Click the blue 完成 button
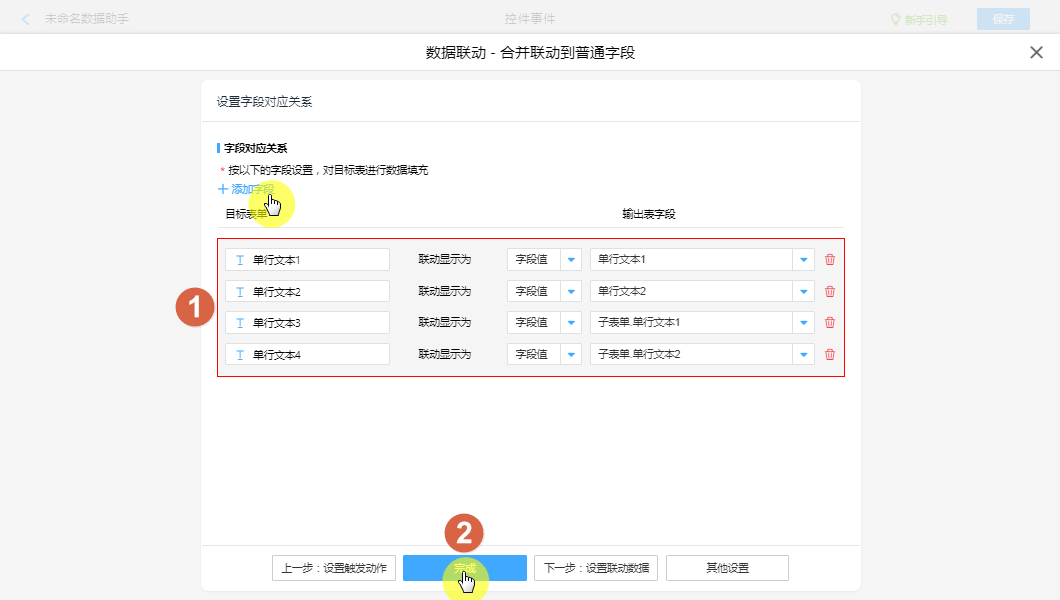This screenshot has width=1060, height=600. [x=464, y=568]
